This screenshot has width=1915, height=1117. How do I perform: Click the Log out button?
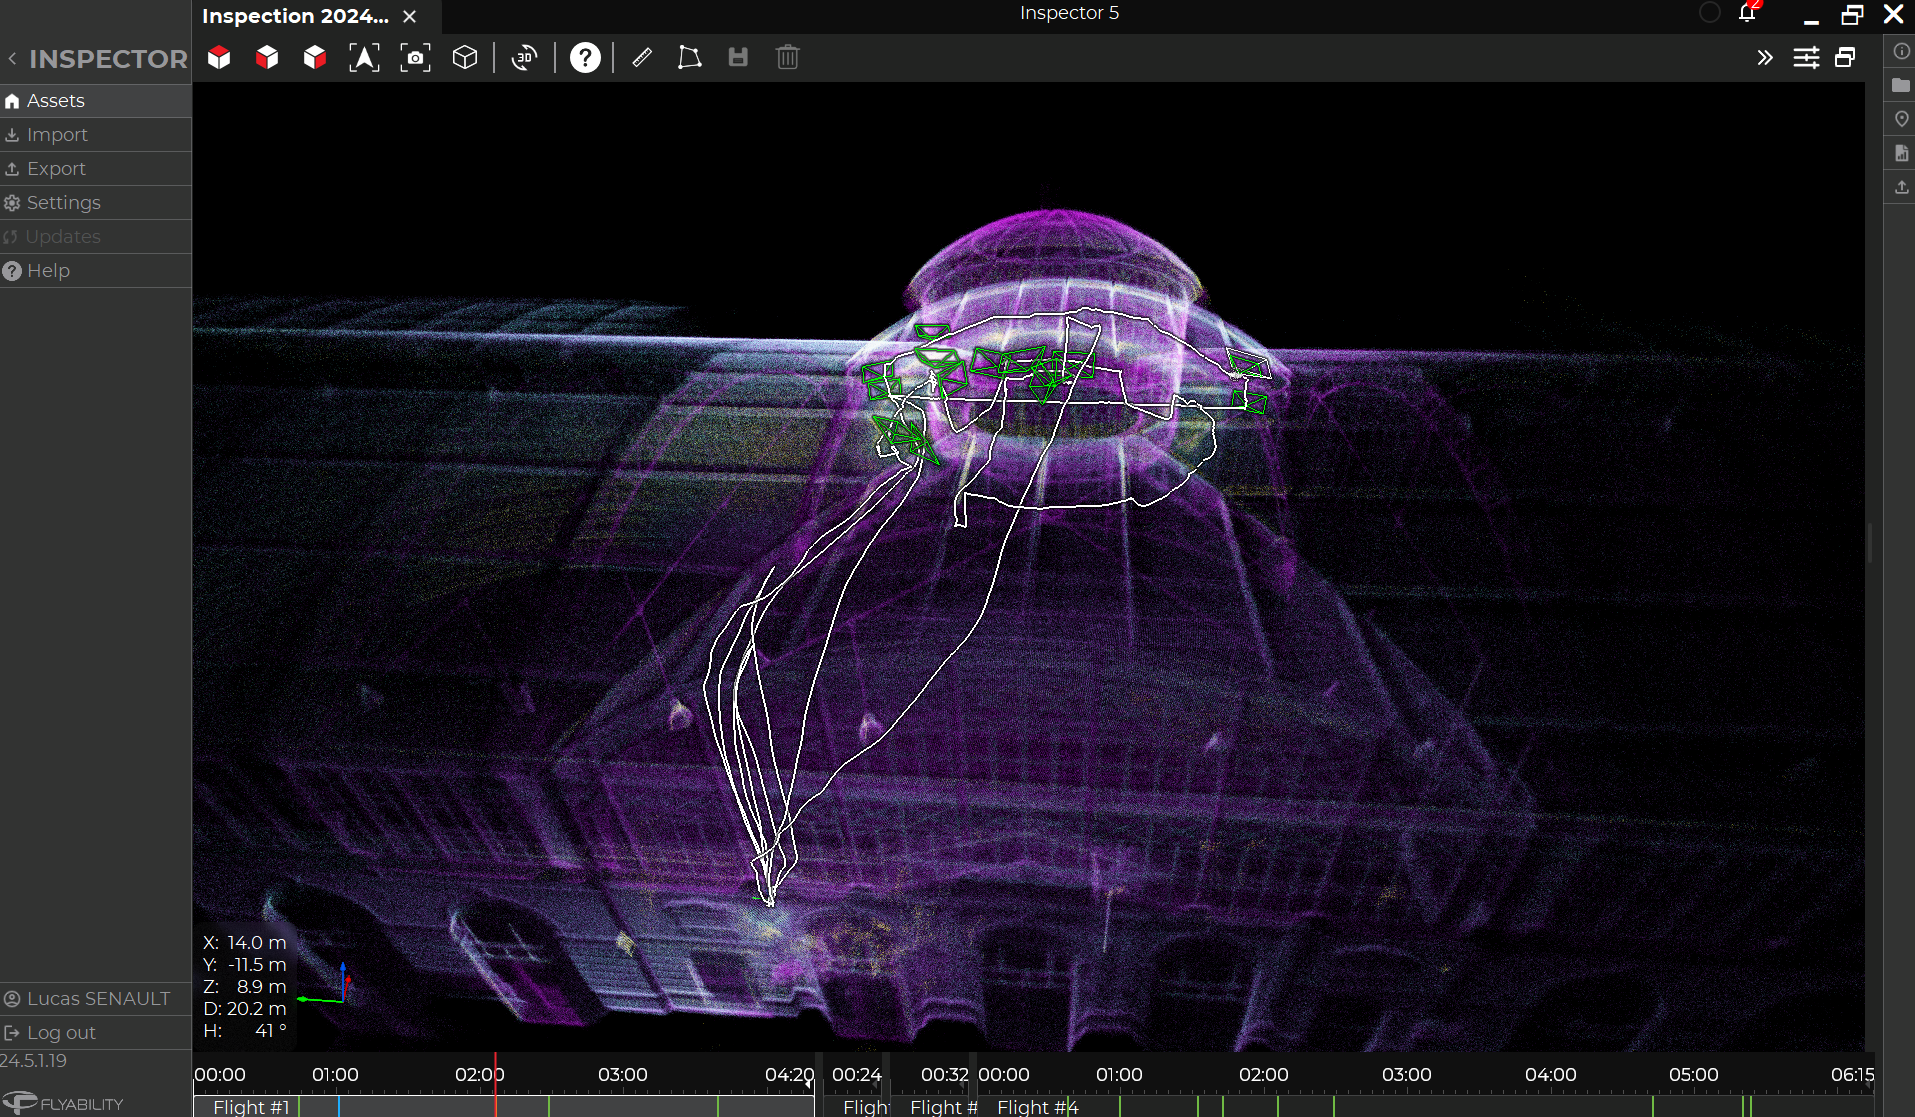click(x=61, y=1033)
